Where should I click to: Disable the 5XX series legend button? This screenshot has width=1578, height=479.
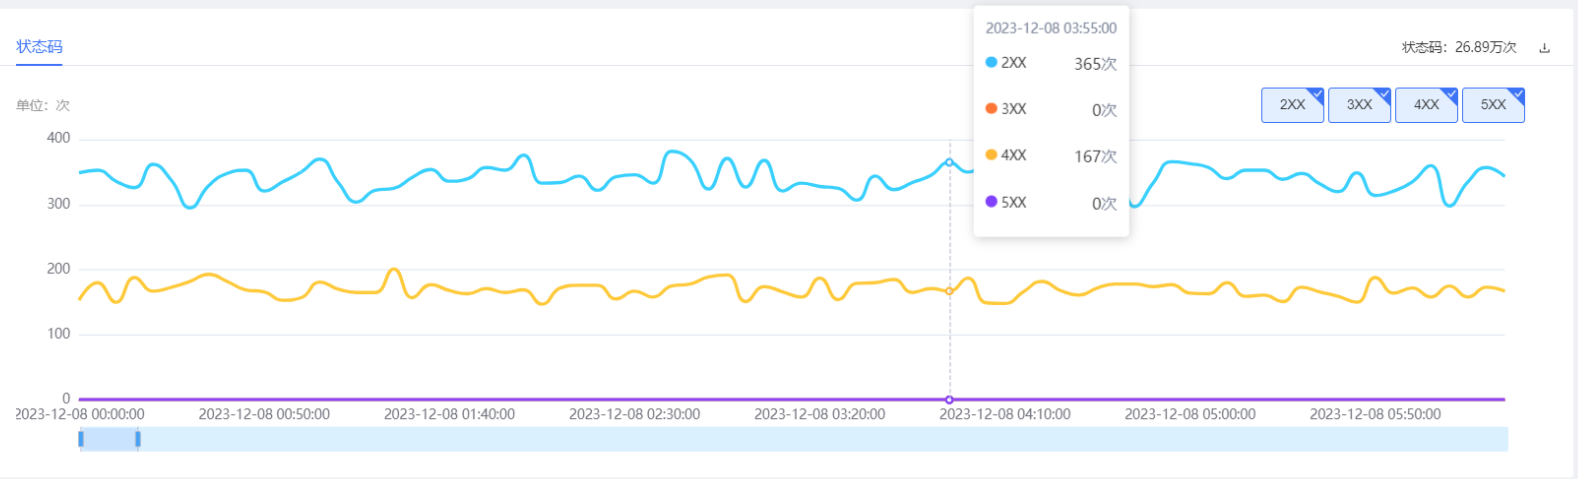[x=1493, y=105]
